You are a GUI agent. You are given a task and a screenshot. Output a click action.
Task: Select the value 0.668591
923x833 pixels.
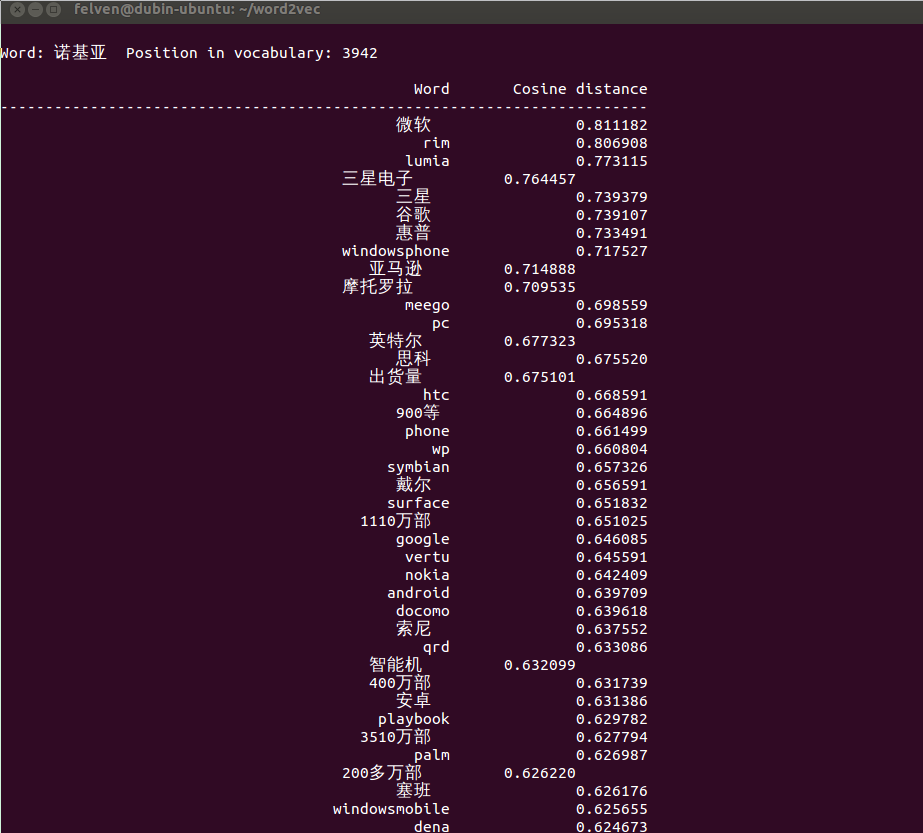click(x=612, y=395)
